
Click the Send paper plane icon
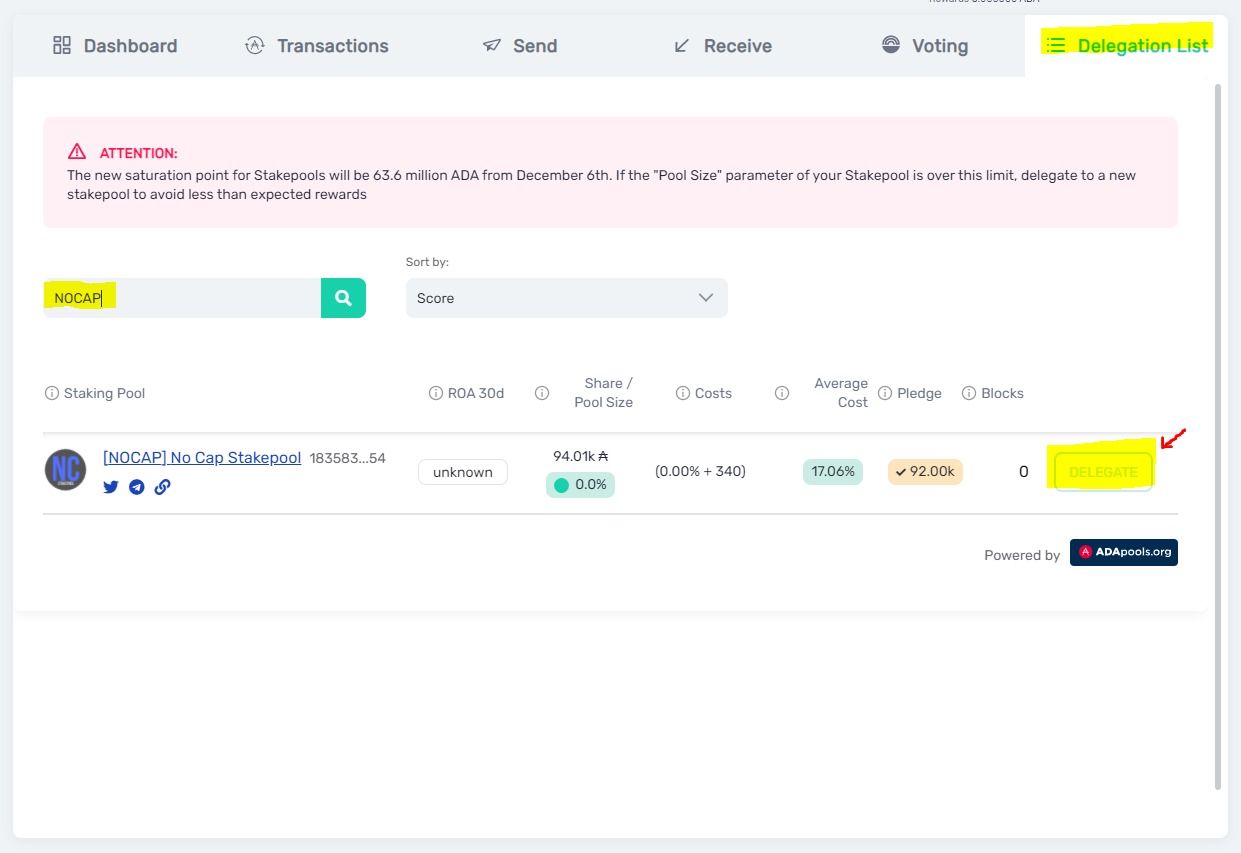tap(491, 45)
